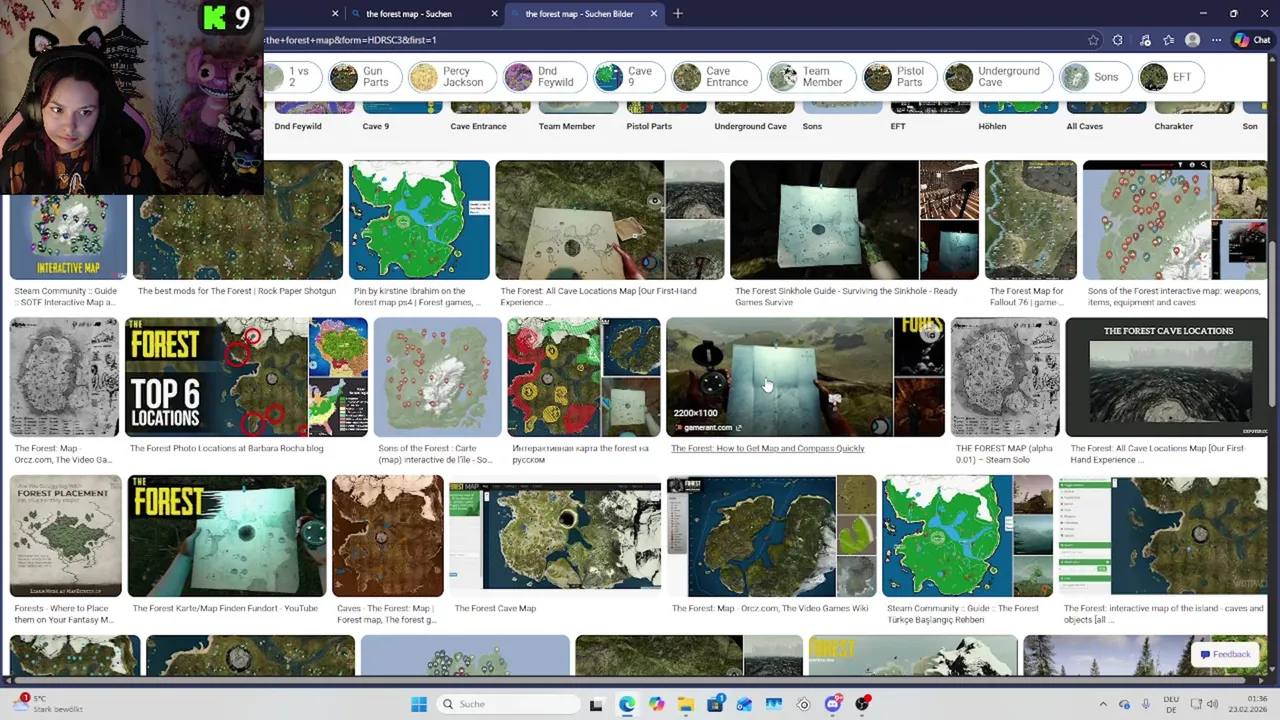Select the 'Percy Jackson' filter chip

[x=451, y=77]
